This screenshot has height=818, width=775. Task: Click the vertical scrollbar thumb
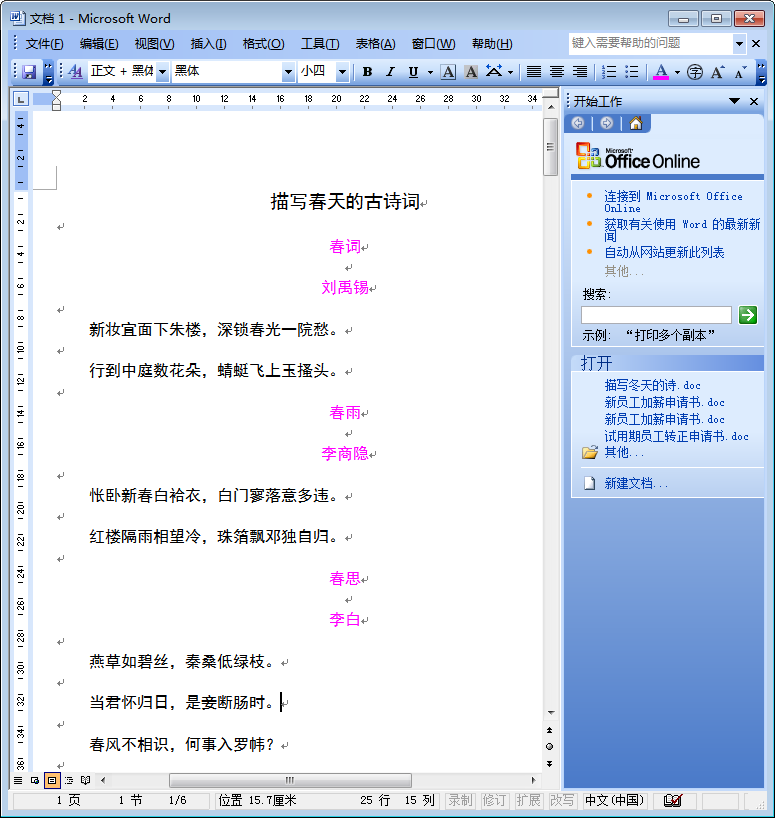point(550,147)
